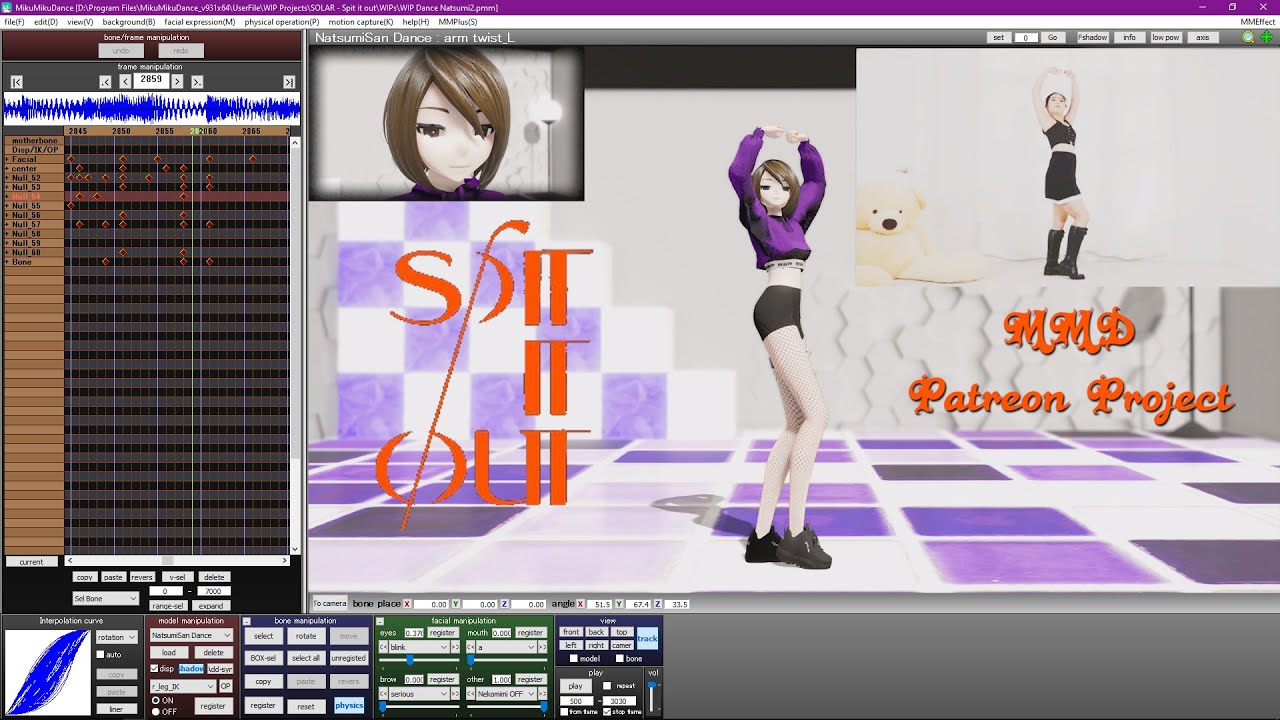Open the serious brow morph dropdown
The width and height of the screenshot is (1280, 720).
tap(419, 693)
